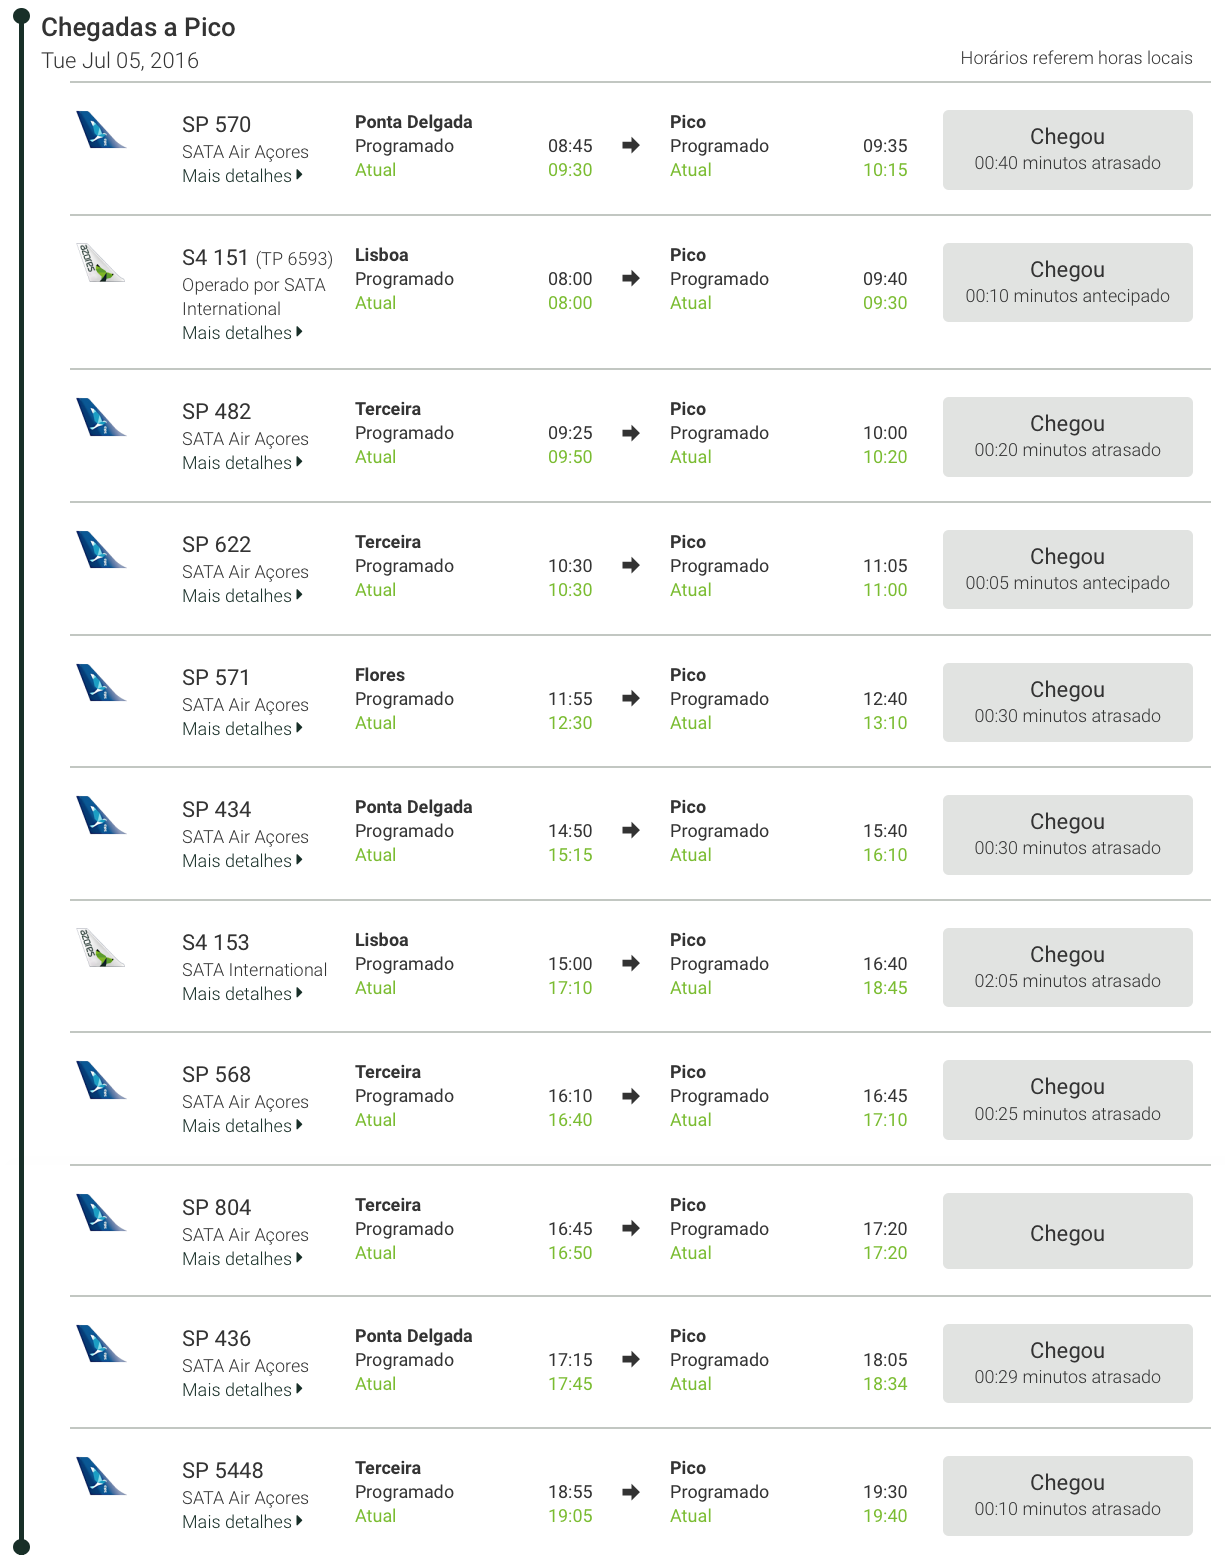
Task: Click the Azores tail logo for S4 153
Action: pos(101,948)
